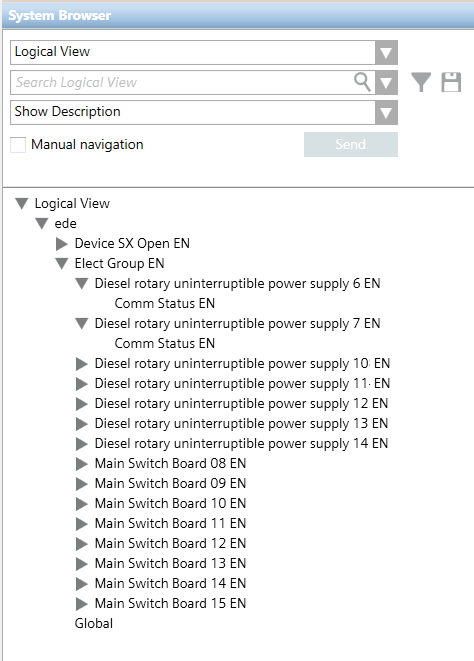Click the Send button

[x=351, y=145]
